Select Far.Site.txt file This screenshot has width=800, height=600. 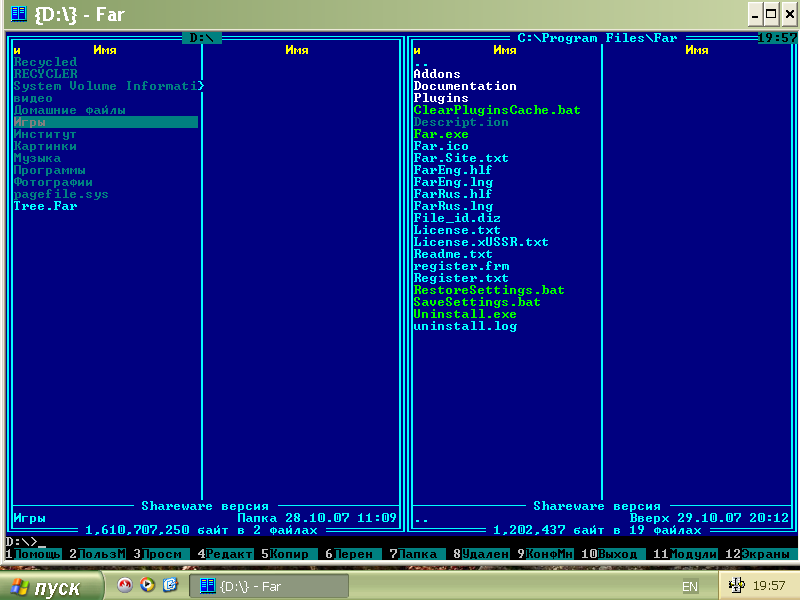461,158
